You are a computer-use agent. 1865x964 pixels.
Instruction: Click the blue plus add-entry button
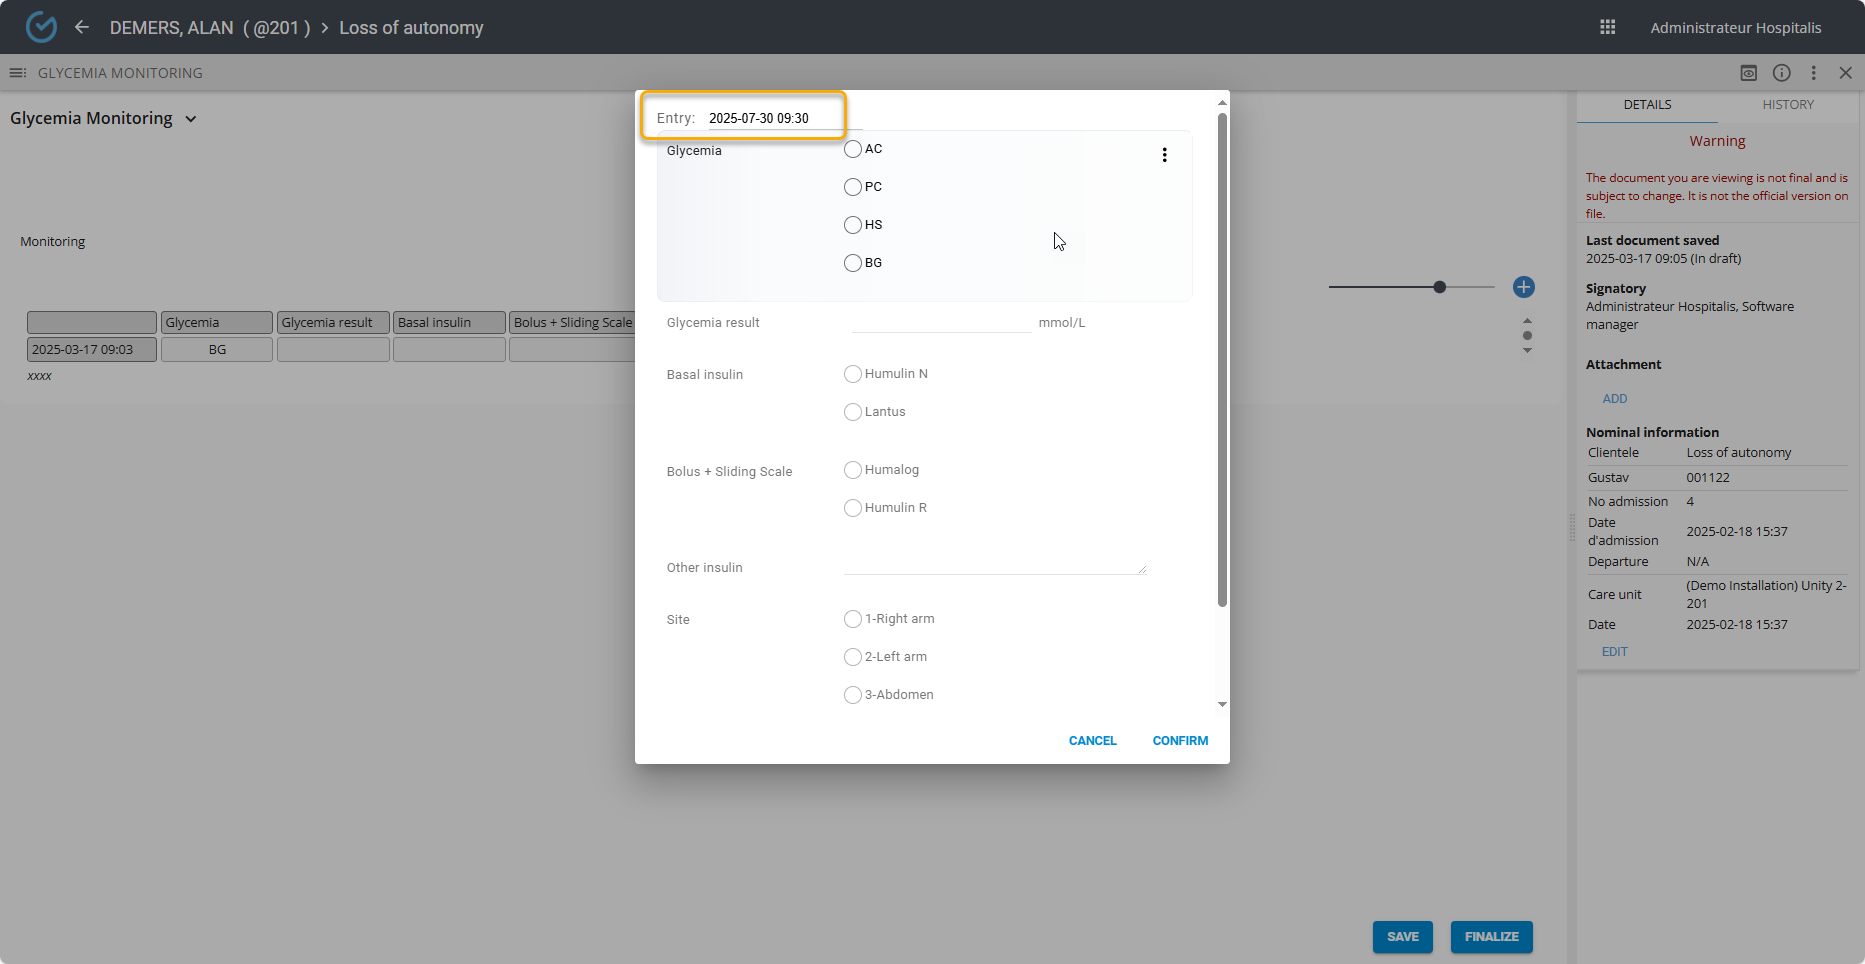pyautogui.click(x=1523, y=287)
